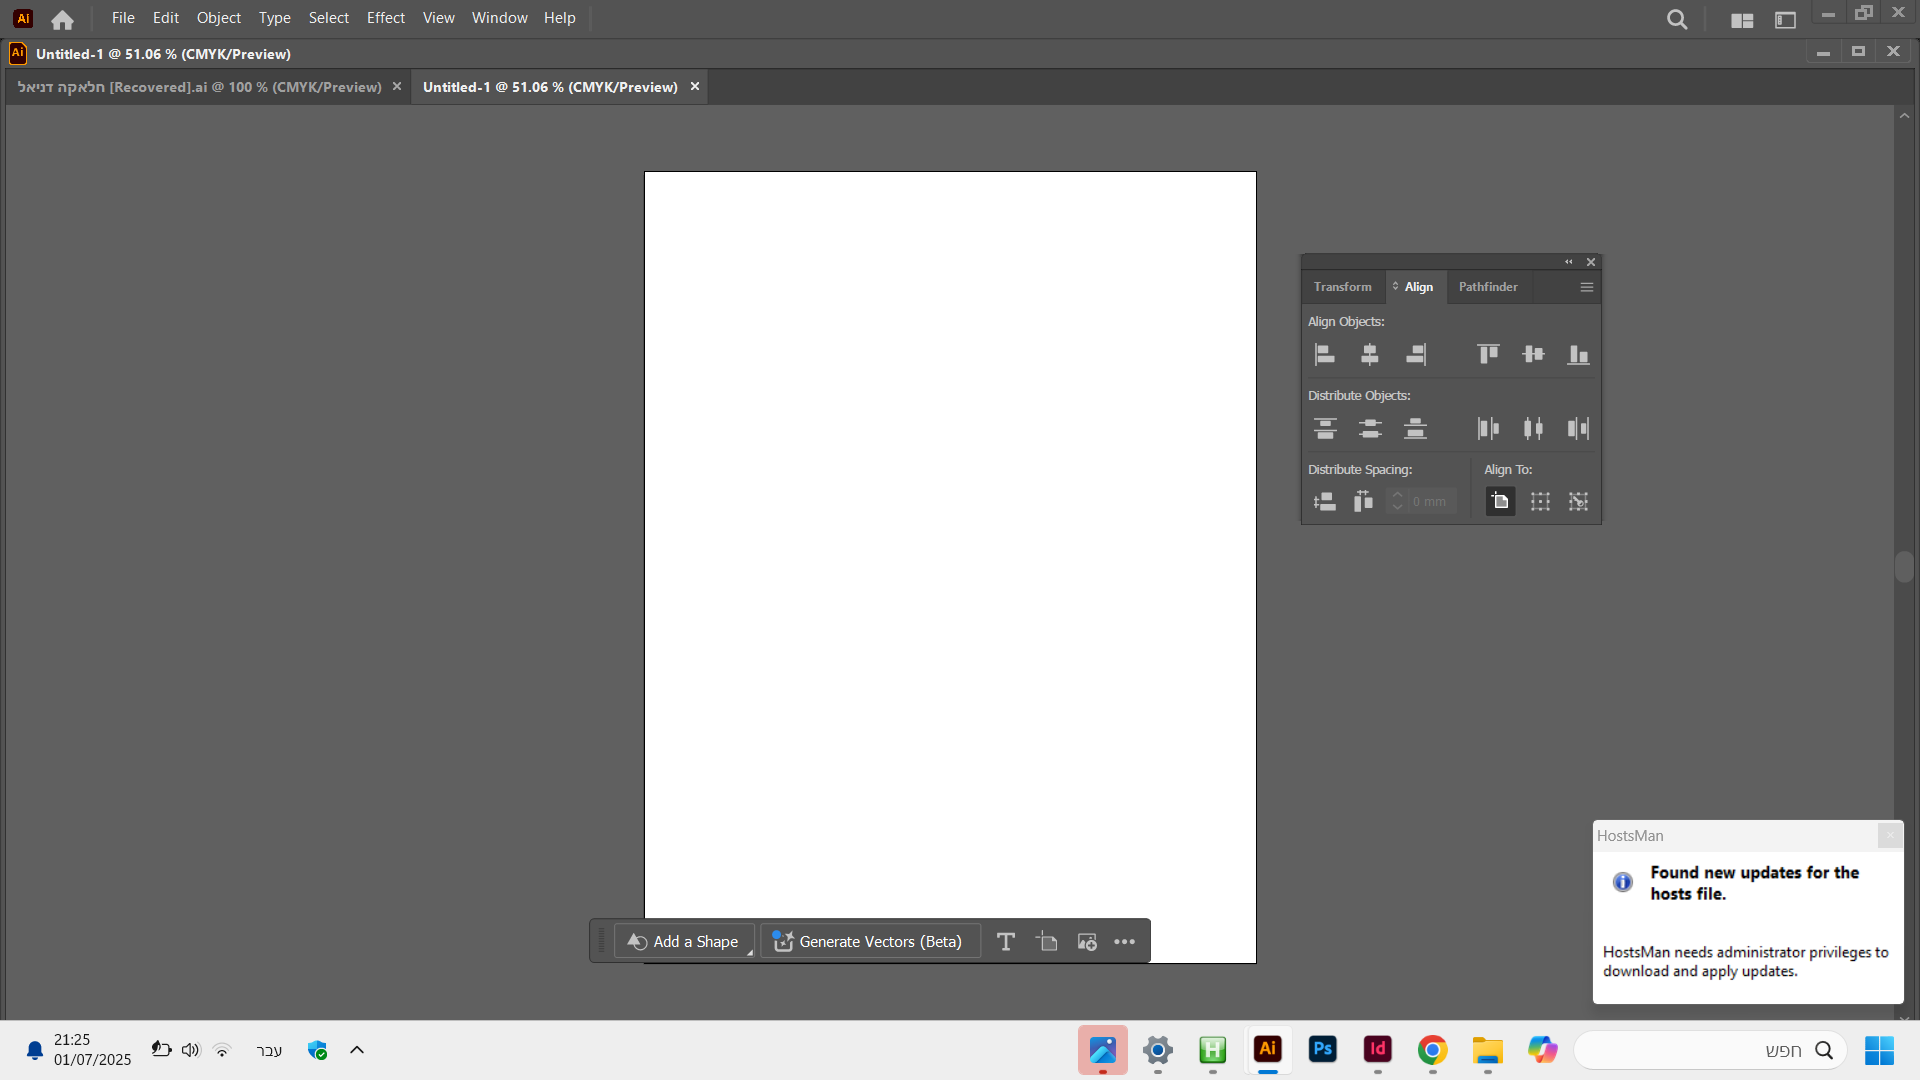Click Horizontal Distribute Left icon
This screenshot has height=1080, width=1920.
click(x=1488, y=429)
